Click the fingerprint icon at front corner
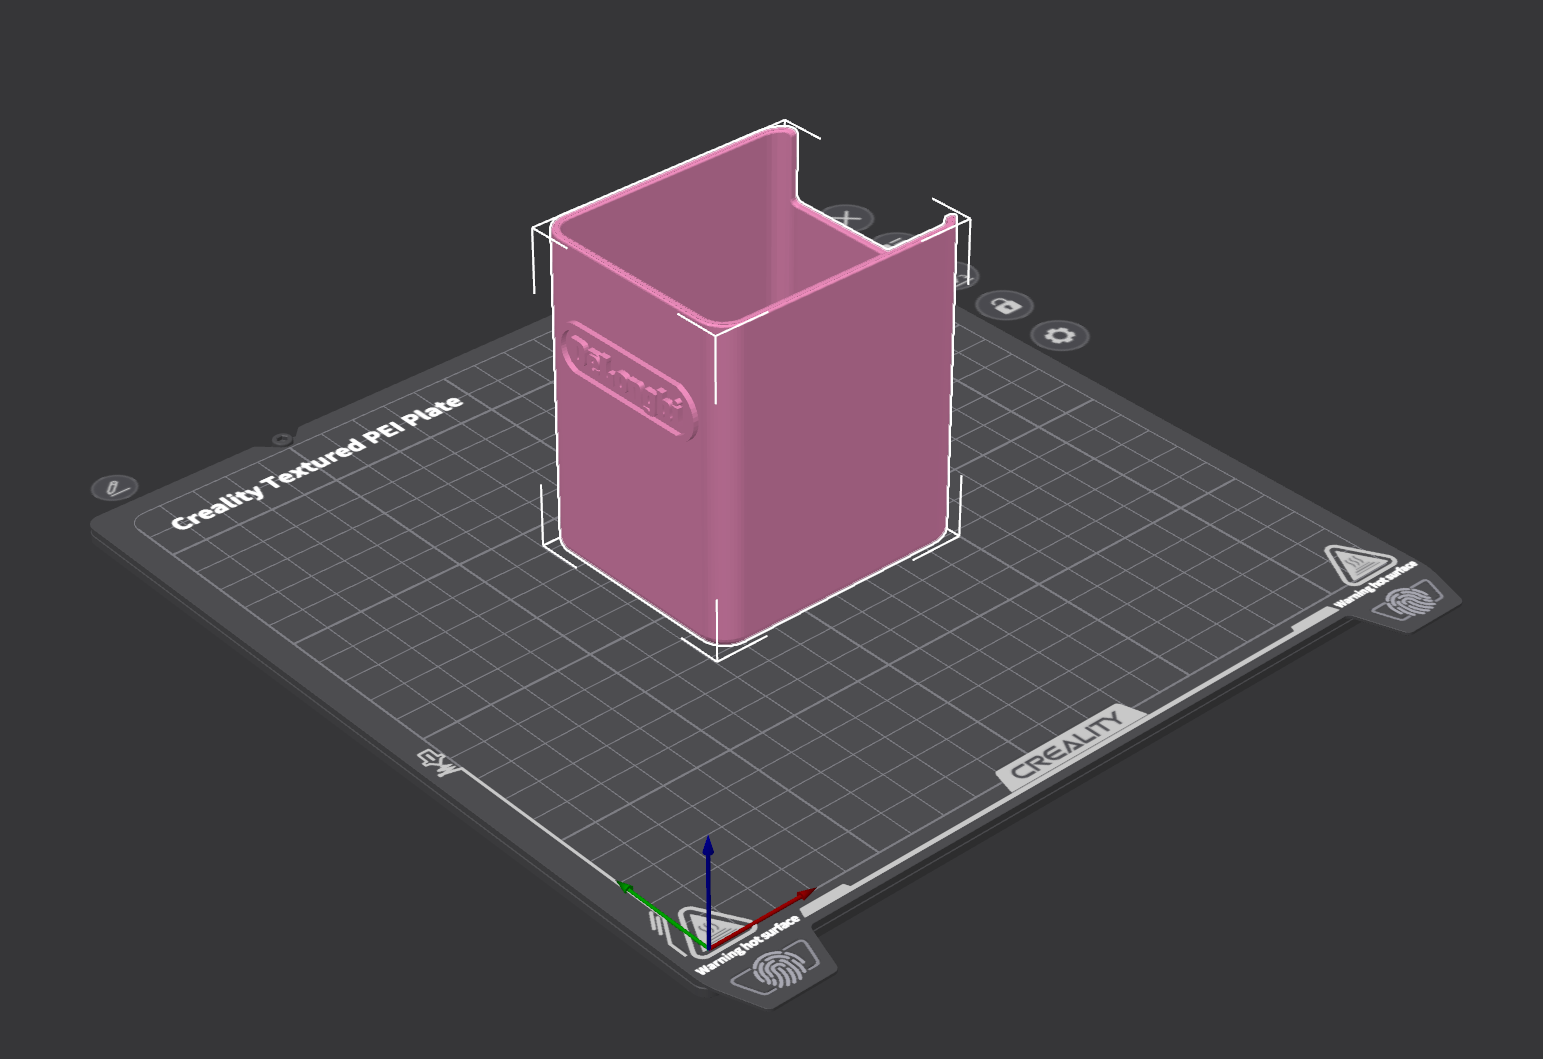 coord(778,968)
